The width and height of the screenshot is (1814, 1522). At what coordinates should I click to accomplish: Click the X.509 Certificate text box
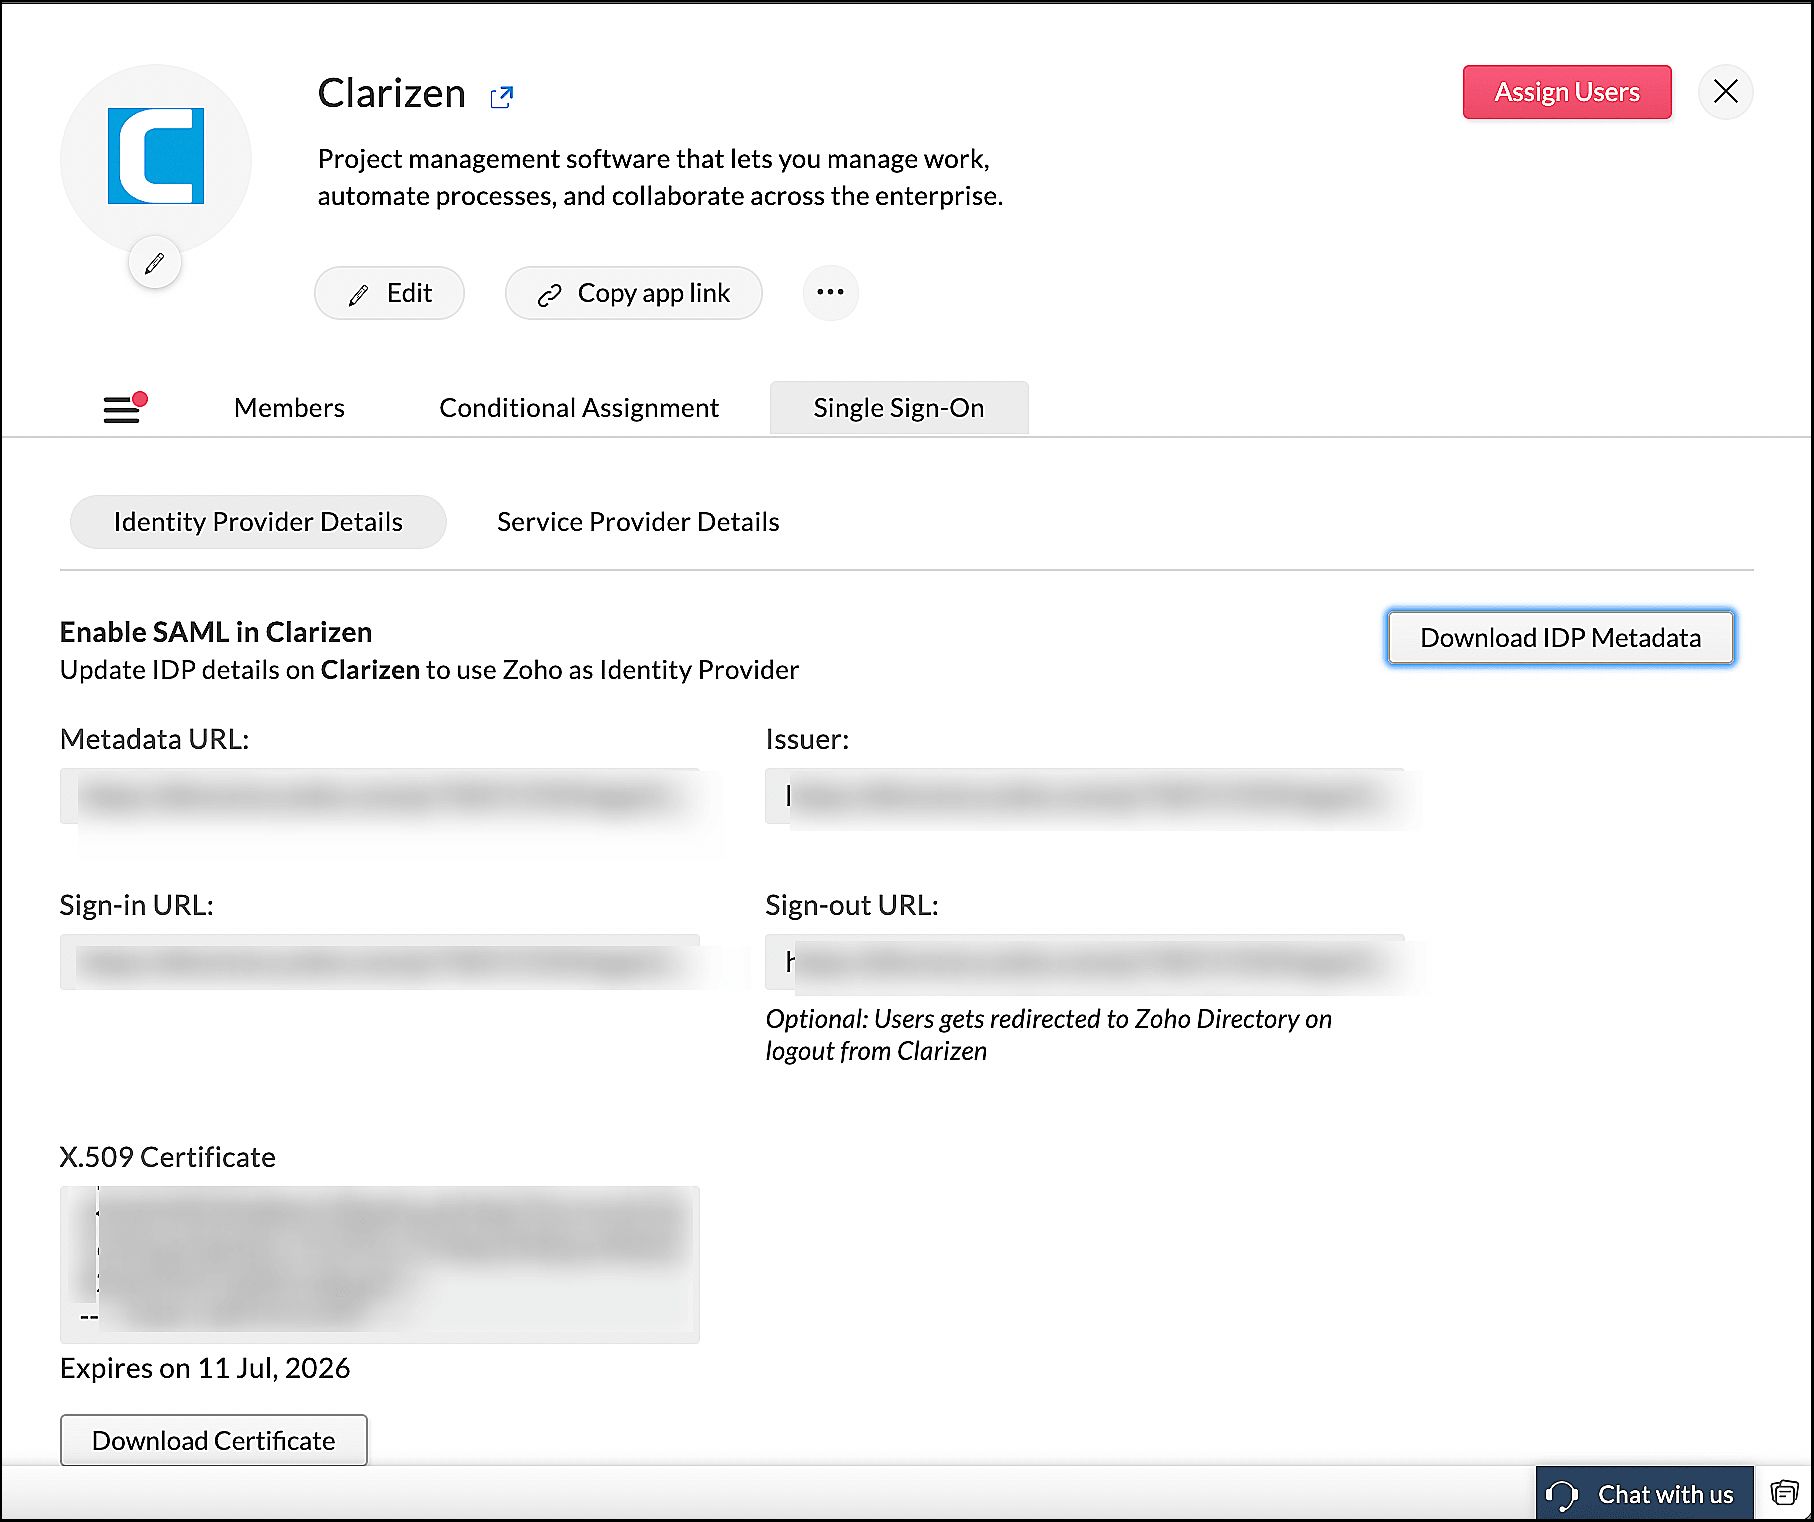(x=380, y=1264)
